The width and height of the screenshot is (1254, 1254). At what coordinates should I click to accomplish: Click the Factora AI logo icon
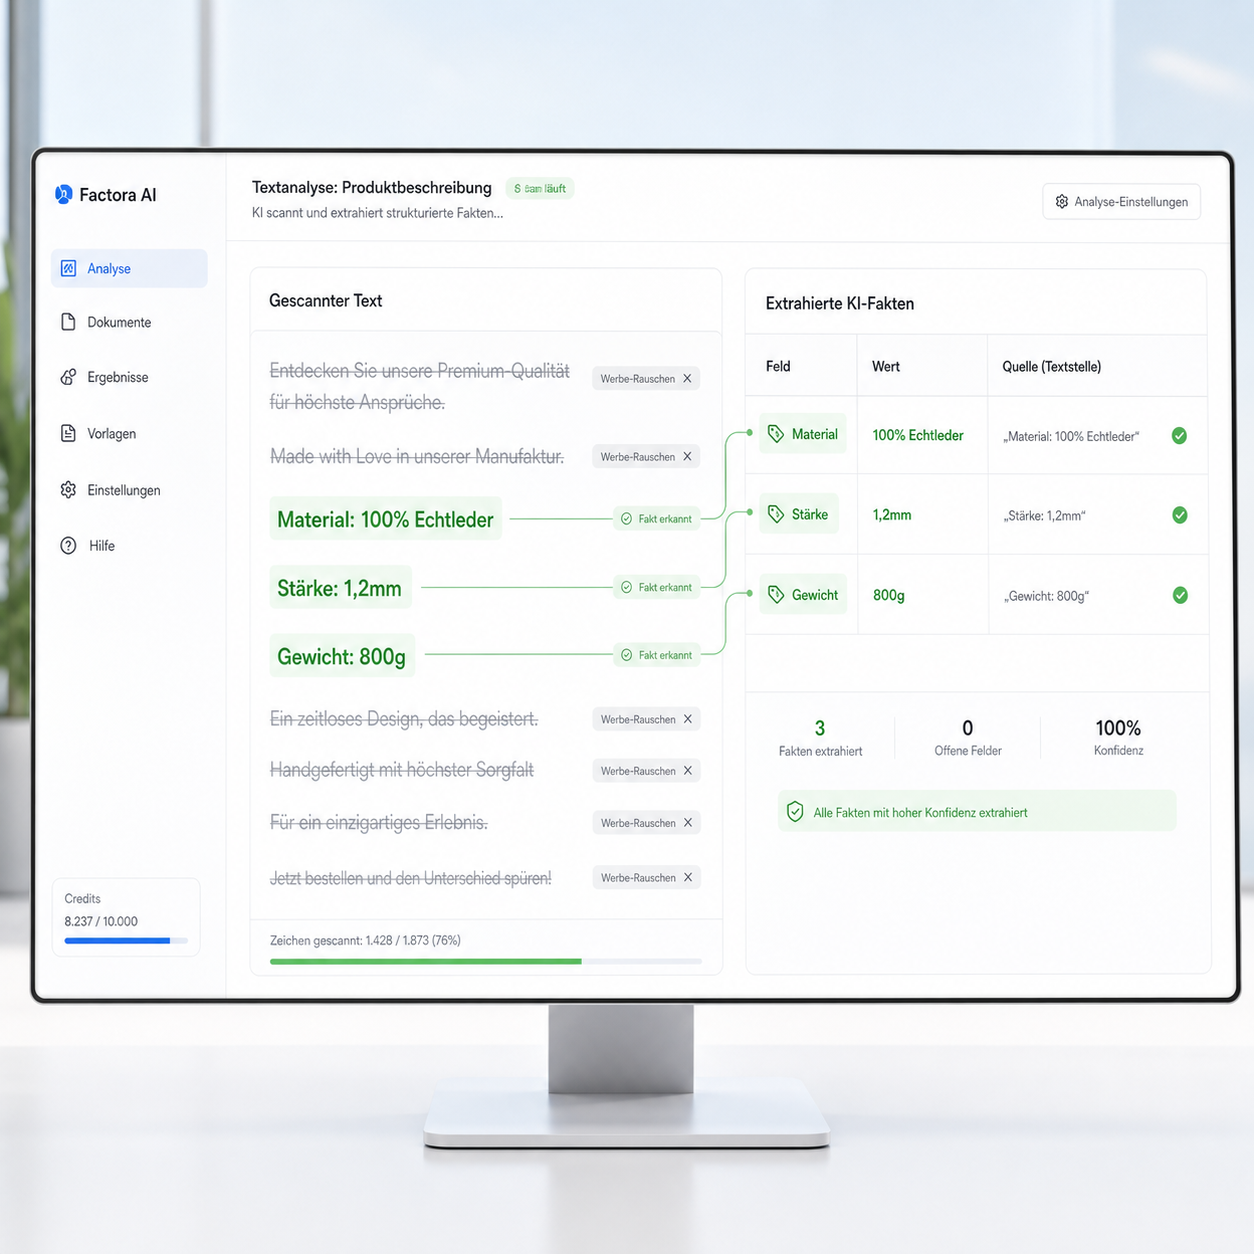[63, 194]
